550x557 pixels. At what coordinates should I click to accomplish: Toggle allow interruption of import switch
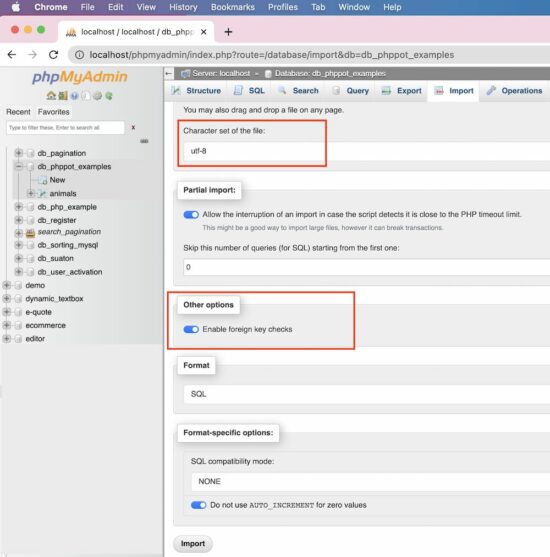191,215
